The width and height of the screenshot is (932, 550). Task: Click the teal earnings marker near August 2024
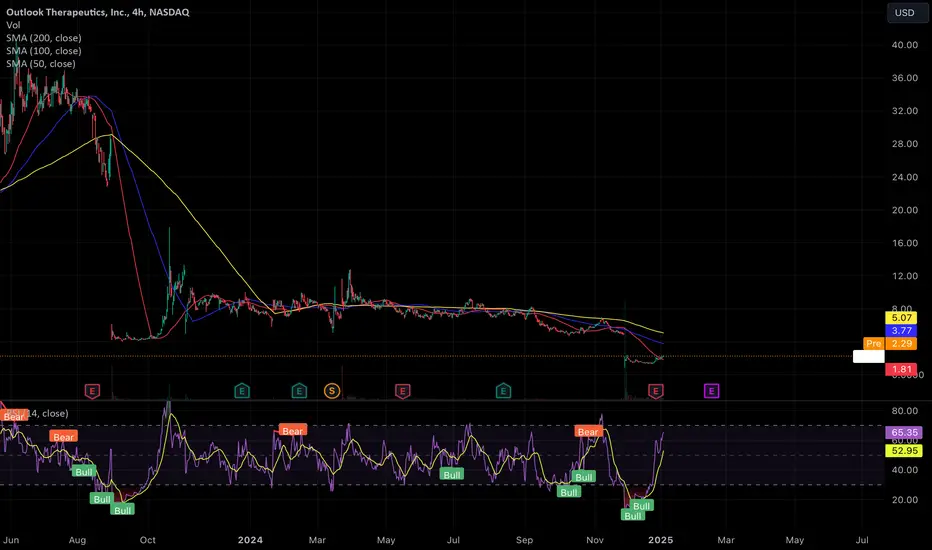tap(503, 391)
